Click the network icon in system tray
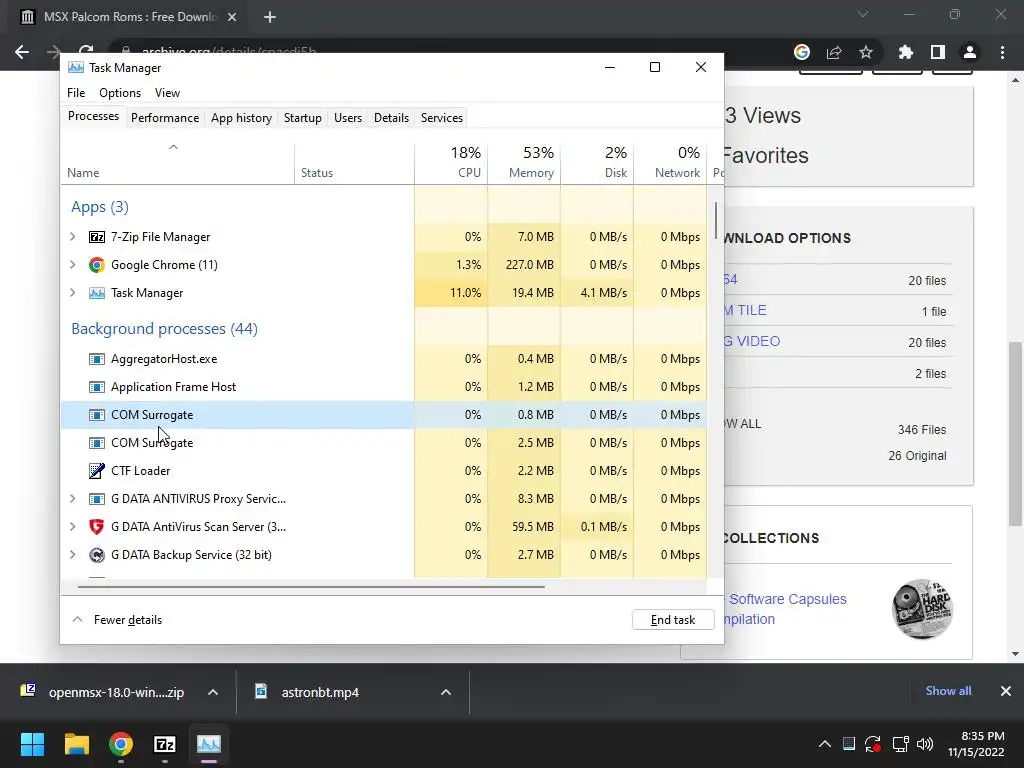The width and height of the screenshot is (1024, 768). coord(901,744)
